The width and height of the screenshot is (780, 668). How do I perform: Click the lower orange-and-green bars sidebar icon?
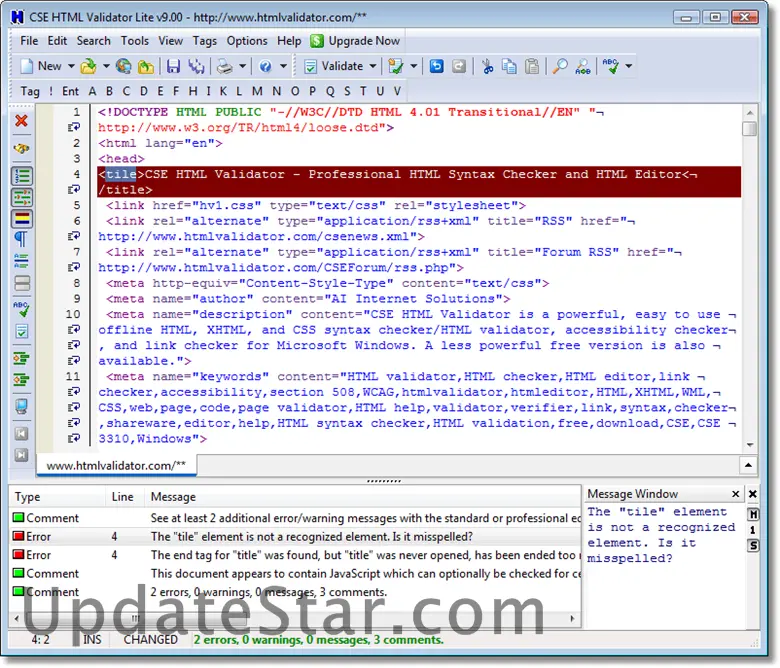[21, 380]
